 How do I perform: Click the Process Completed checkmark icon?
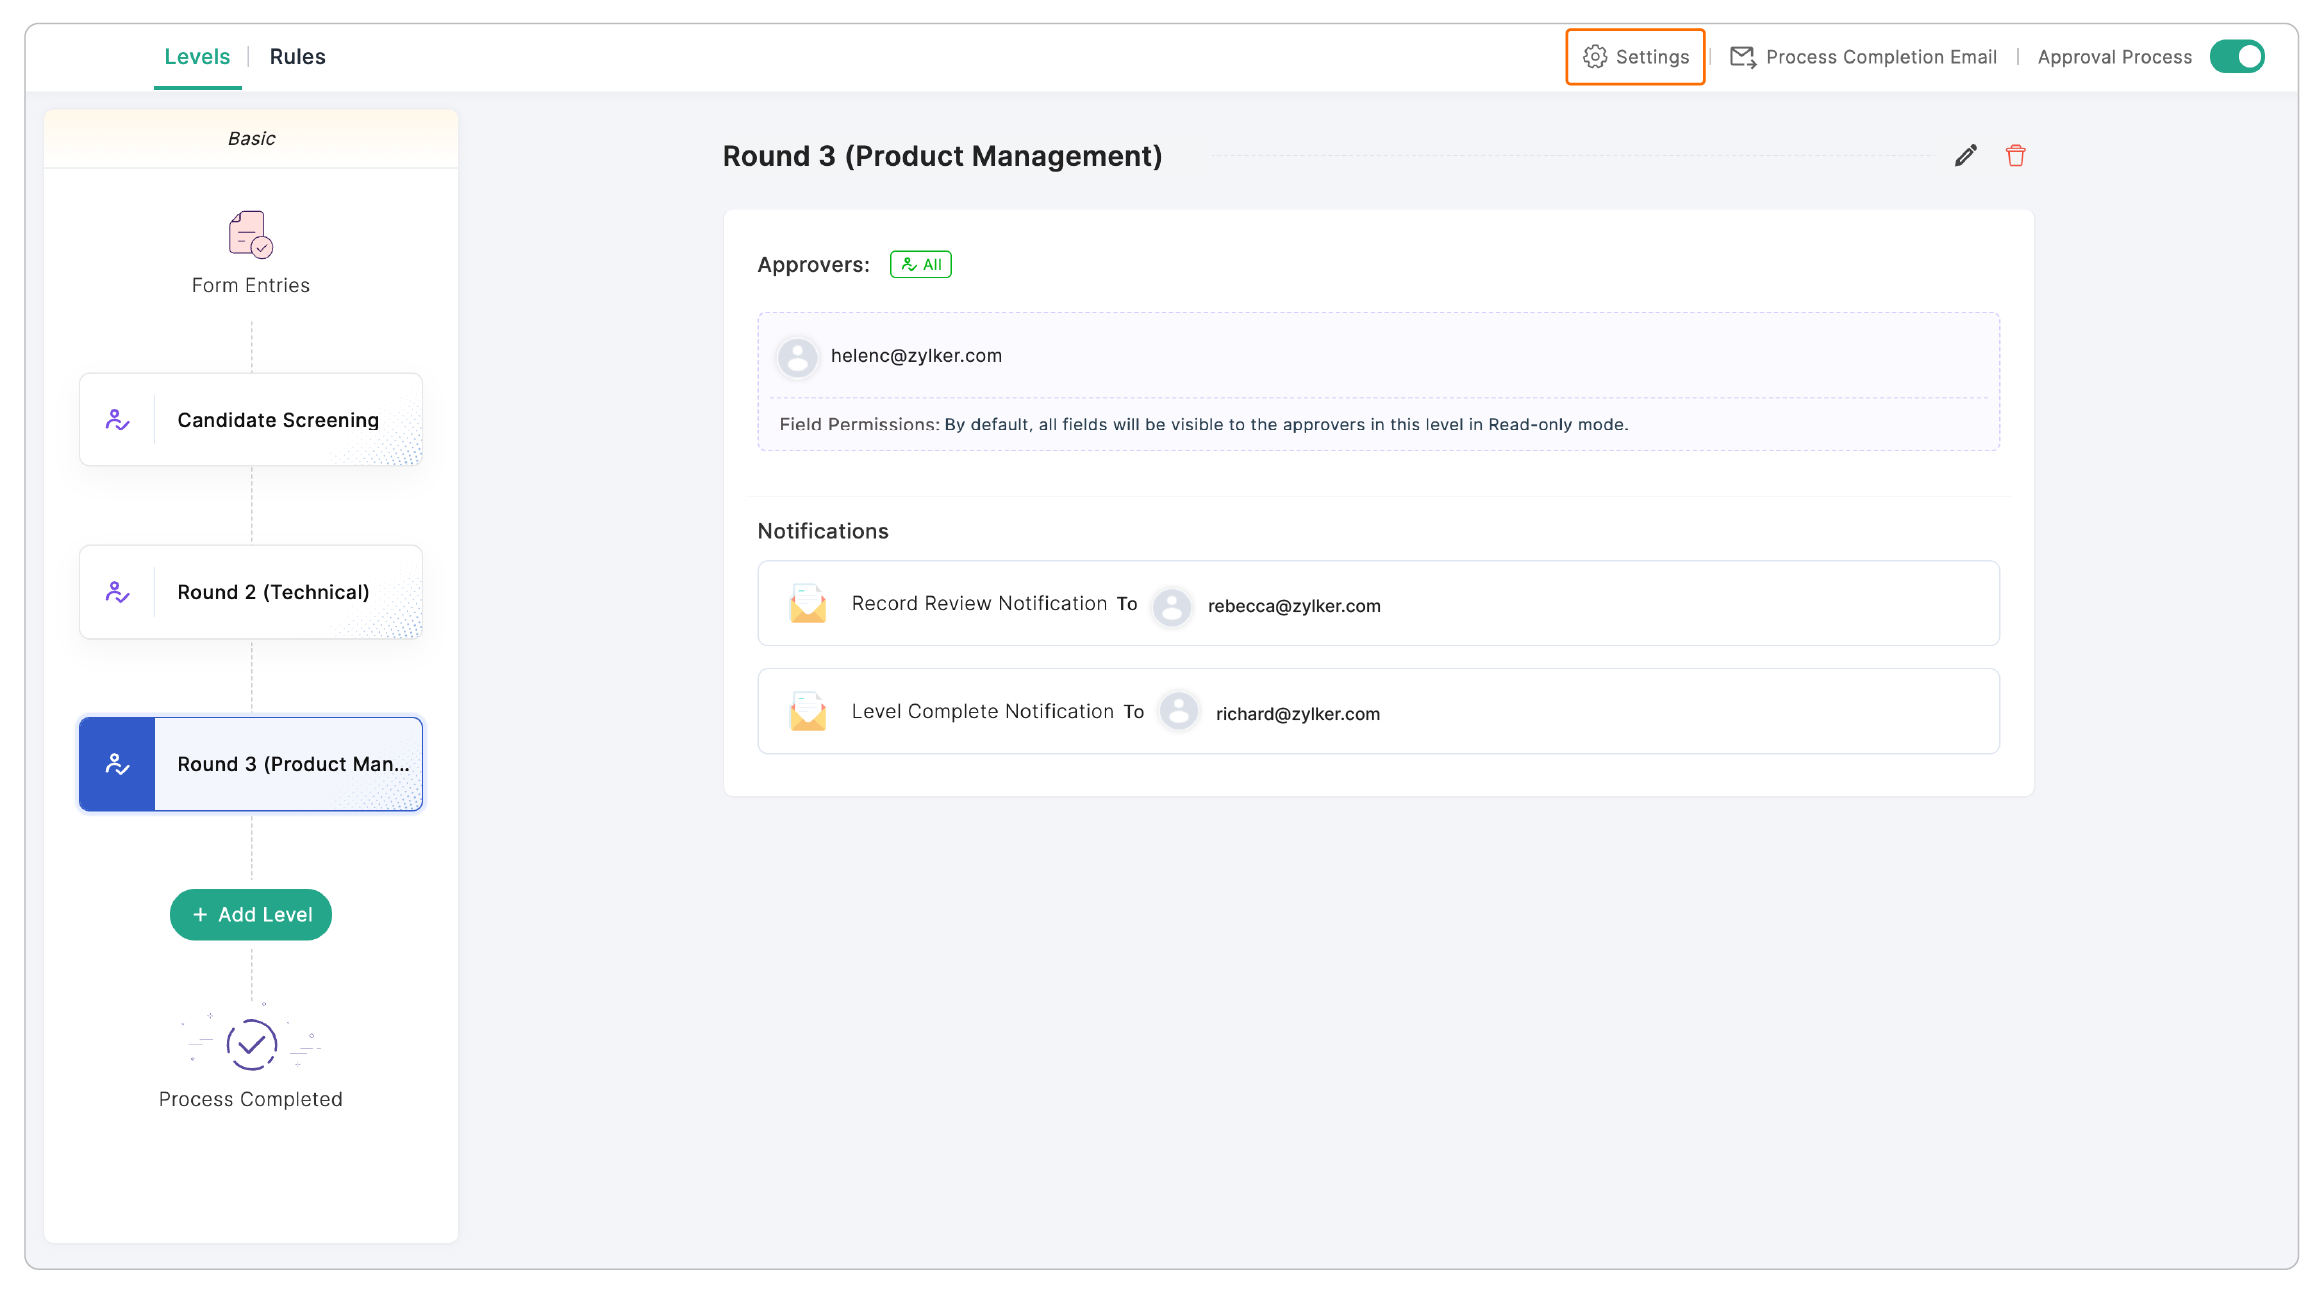(x=251, y=1044)
